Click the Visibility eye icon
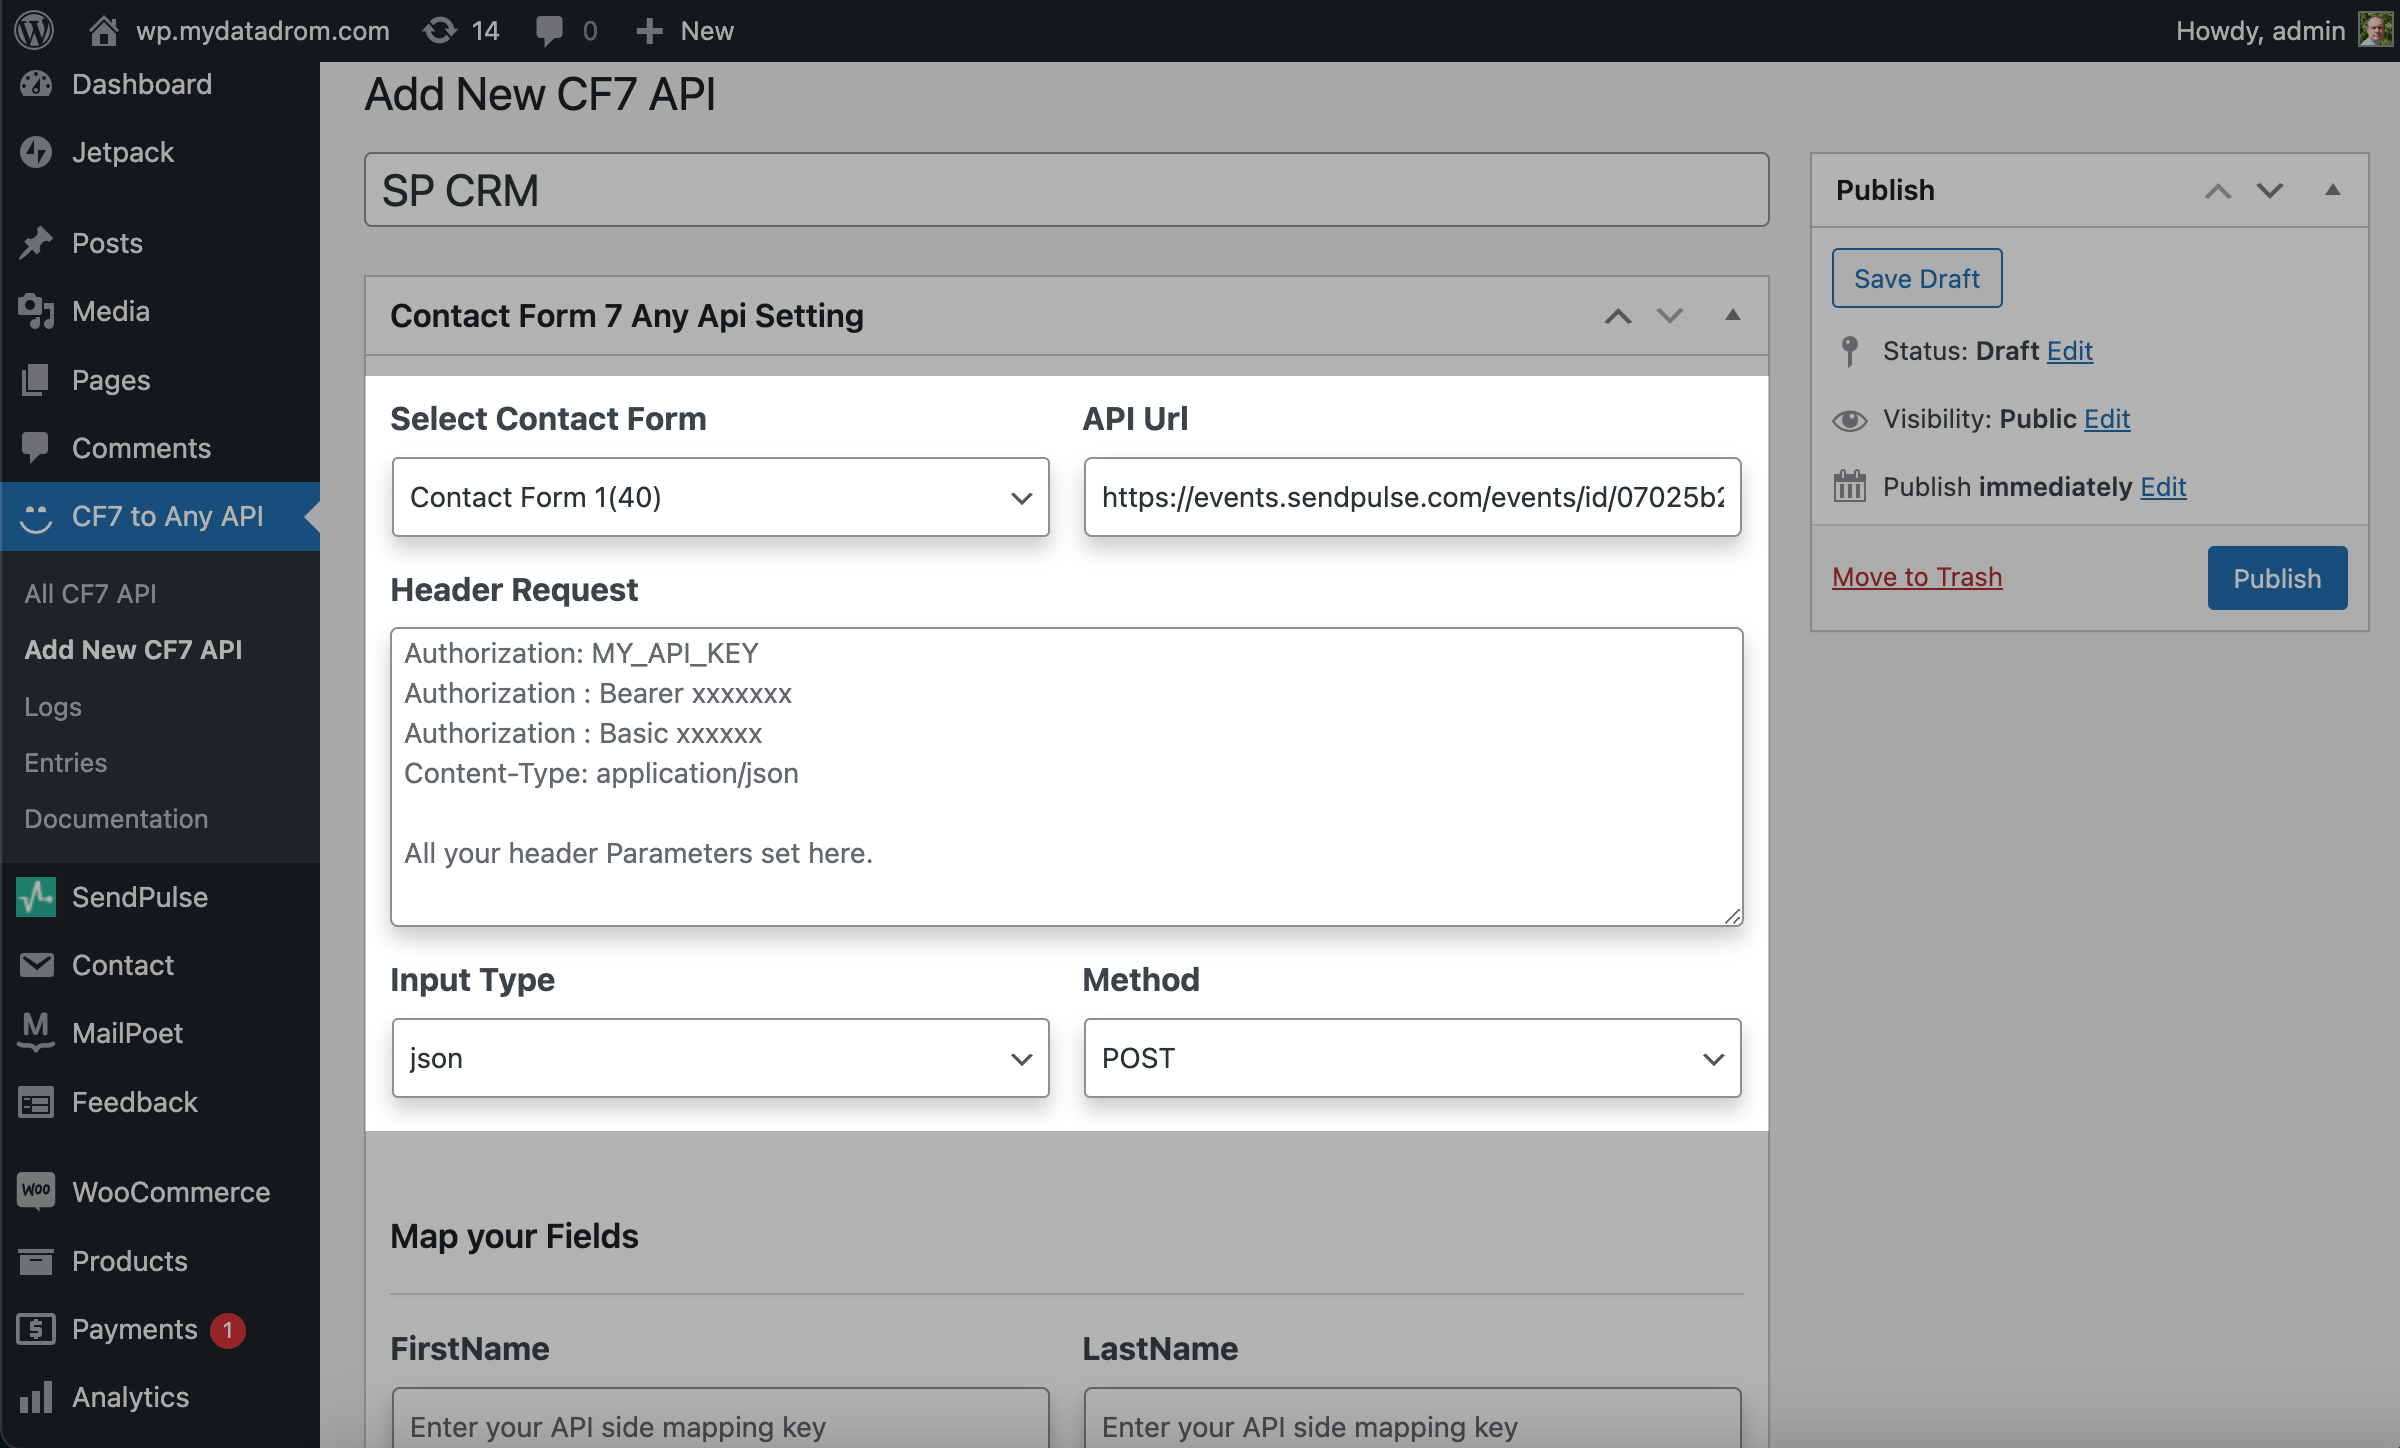2400x1448 pixels. click(x=1849, y=420)
